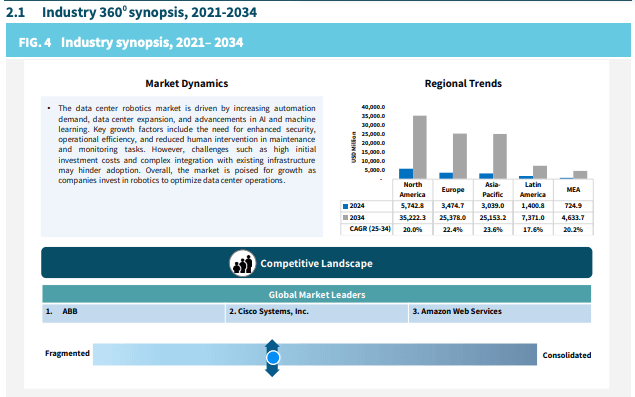The height and width of the screenshot is (397, 635).
Task: Click the Asia-Pacific 2024 value 3,039.0
Action: tap(493, 206)
